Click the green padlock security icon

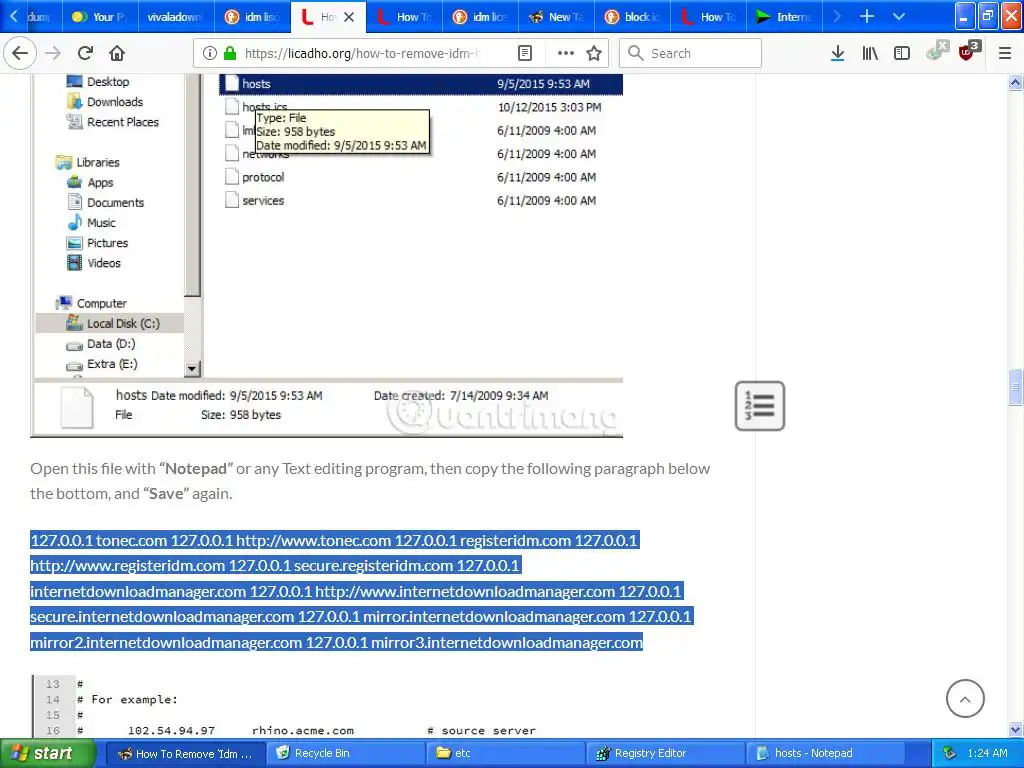(229, 54)
